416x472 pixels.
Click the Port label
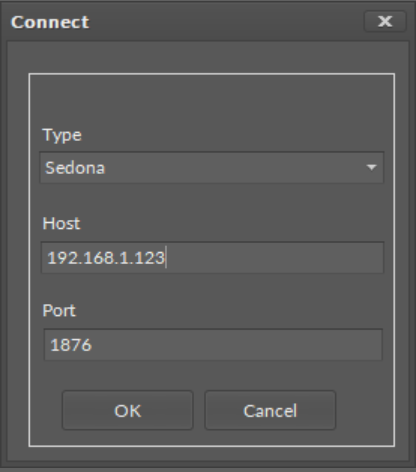[x=59, y=311]
